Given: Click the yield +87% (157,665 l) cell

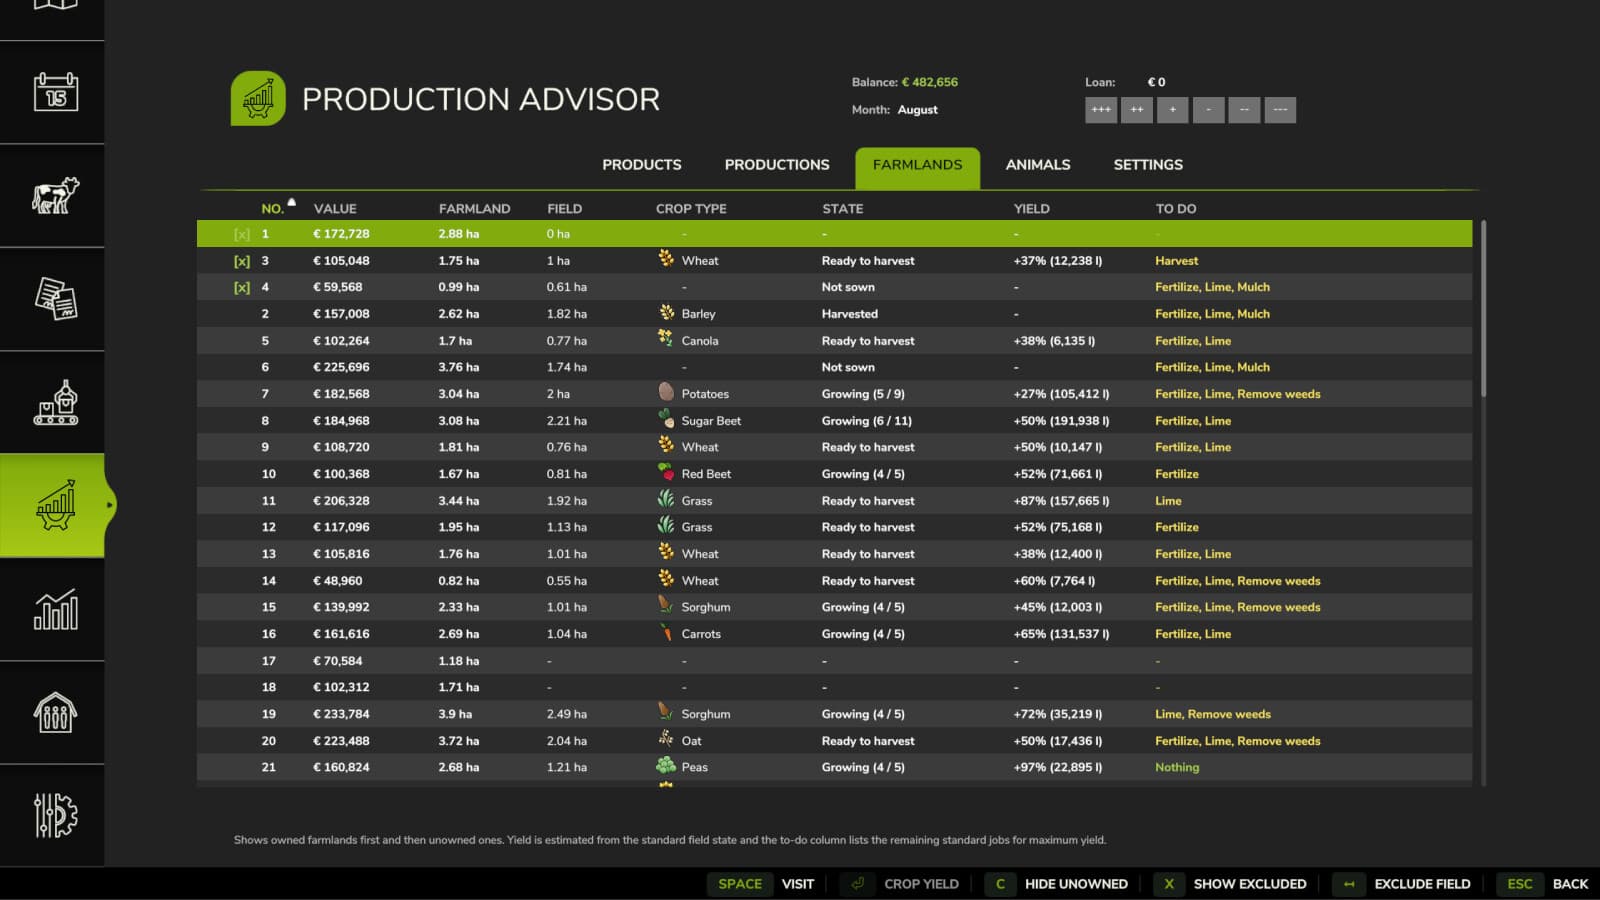Looking at the screenshot, I should click(1061, 500).
